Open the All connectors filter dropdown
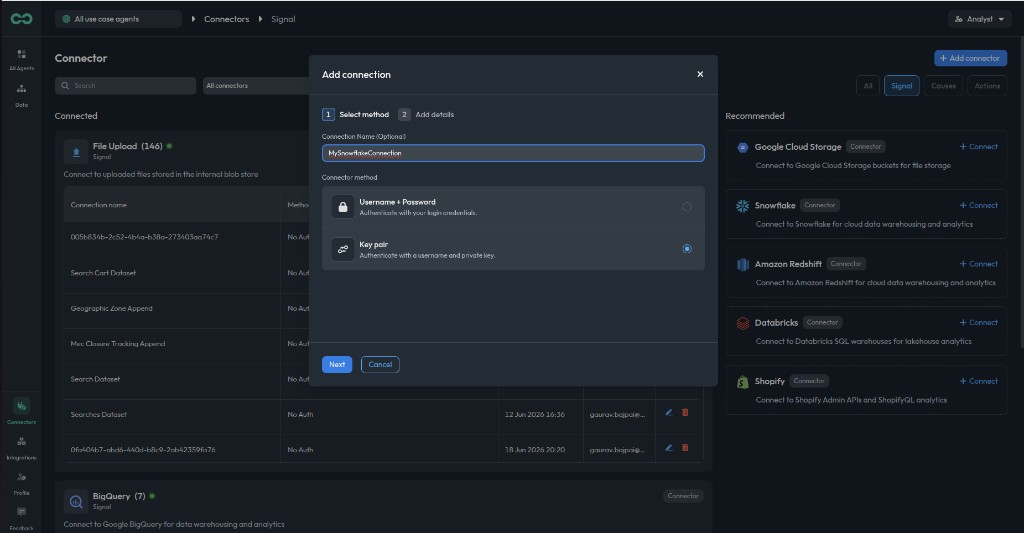 tap(256, 86)
